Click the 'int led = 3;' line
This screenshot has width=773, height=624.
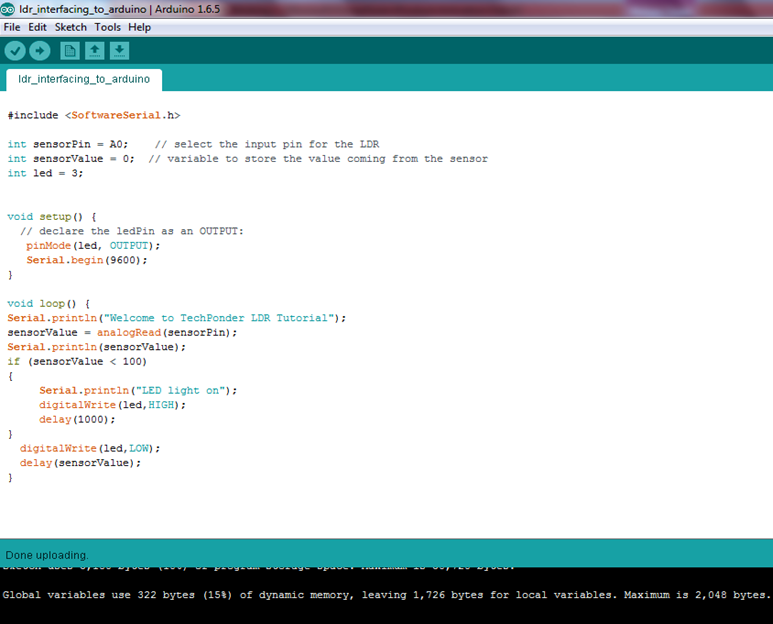(x=45, y=173)
